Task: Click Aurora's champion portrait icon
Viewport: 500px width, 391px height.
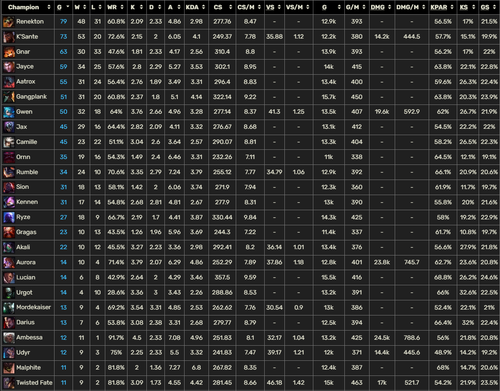Action: (x=9, y=262)
